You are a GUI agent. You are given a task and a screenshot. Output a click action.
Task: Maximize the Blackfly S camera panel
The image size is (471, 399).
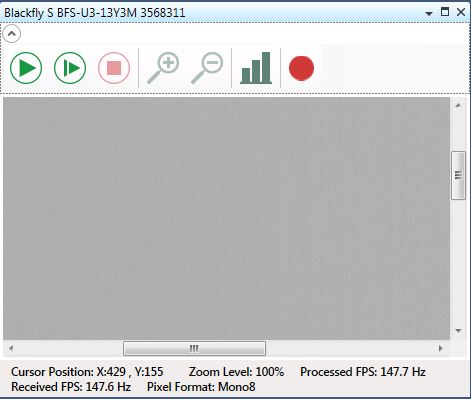tap(445, 12)
